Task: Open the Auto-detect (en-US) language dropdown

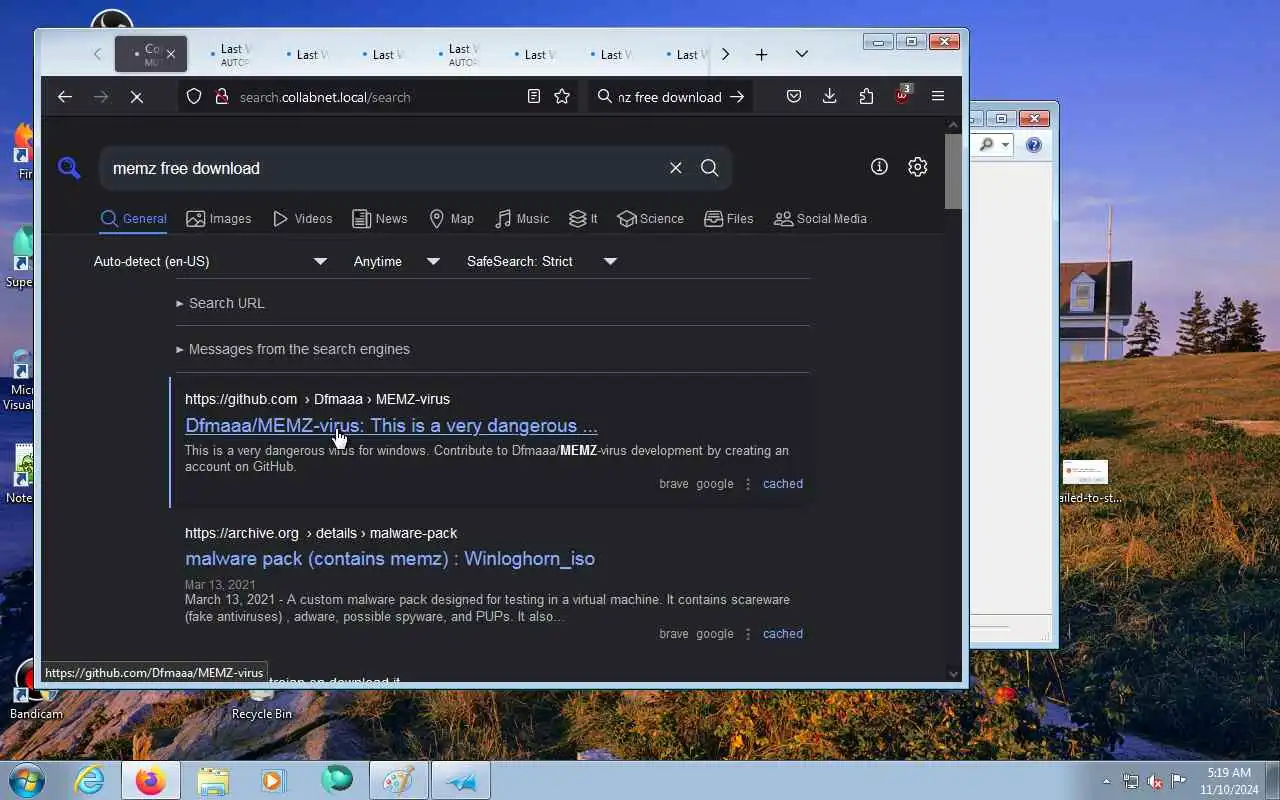Action: pos(210,262)
